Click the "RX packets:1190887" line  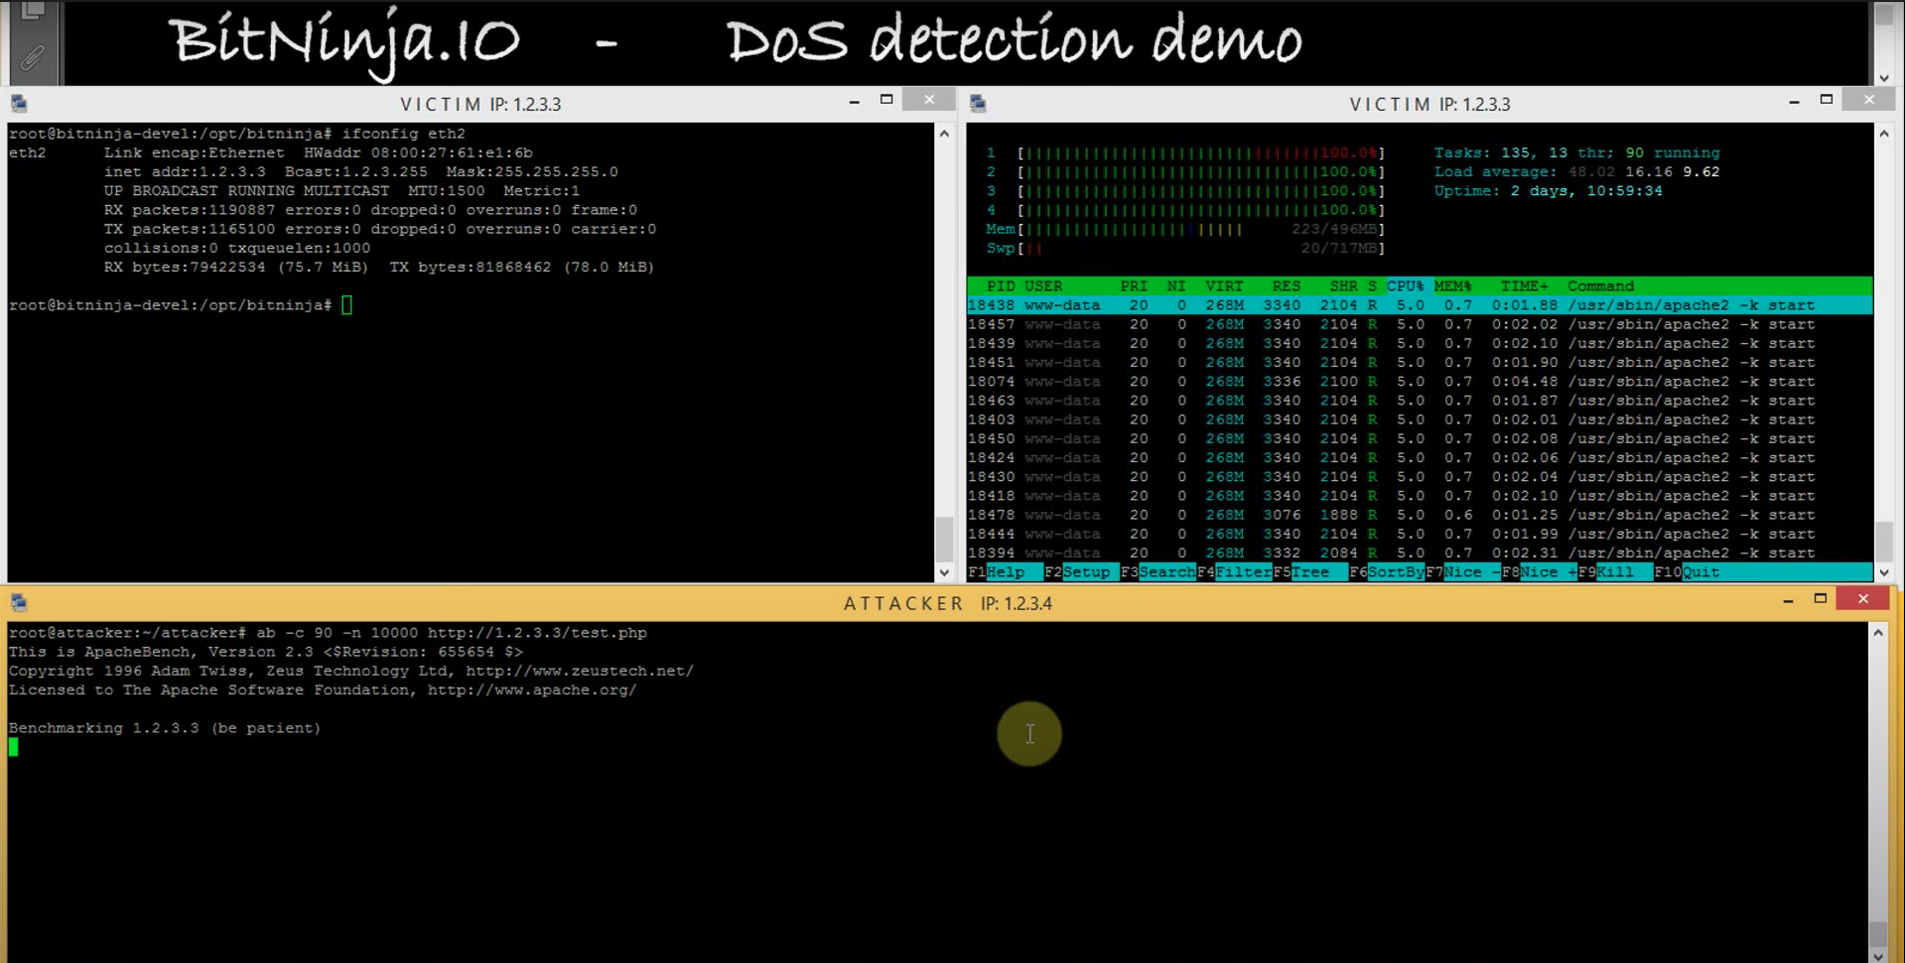[x=370, y=210]
